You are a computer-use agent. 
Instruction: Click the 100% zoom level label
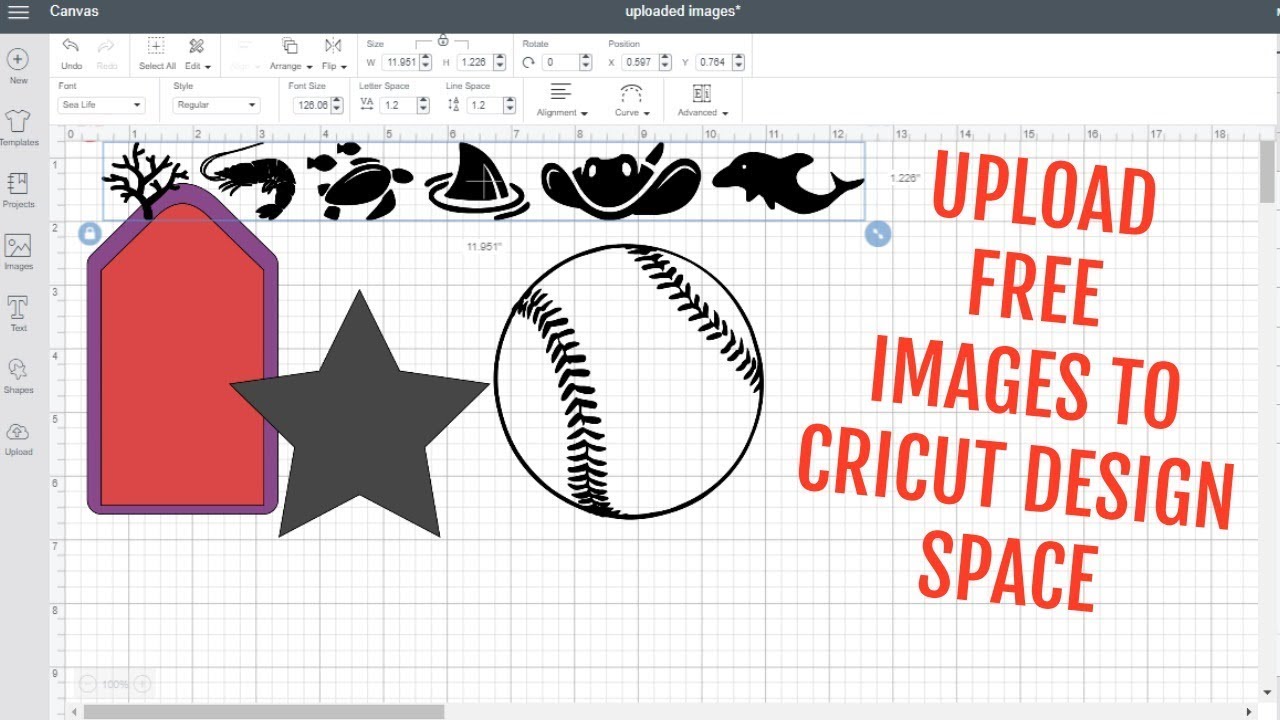coord(115,684)
